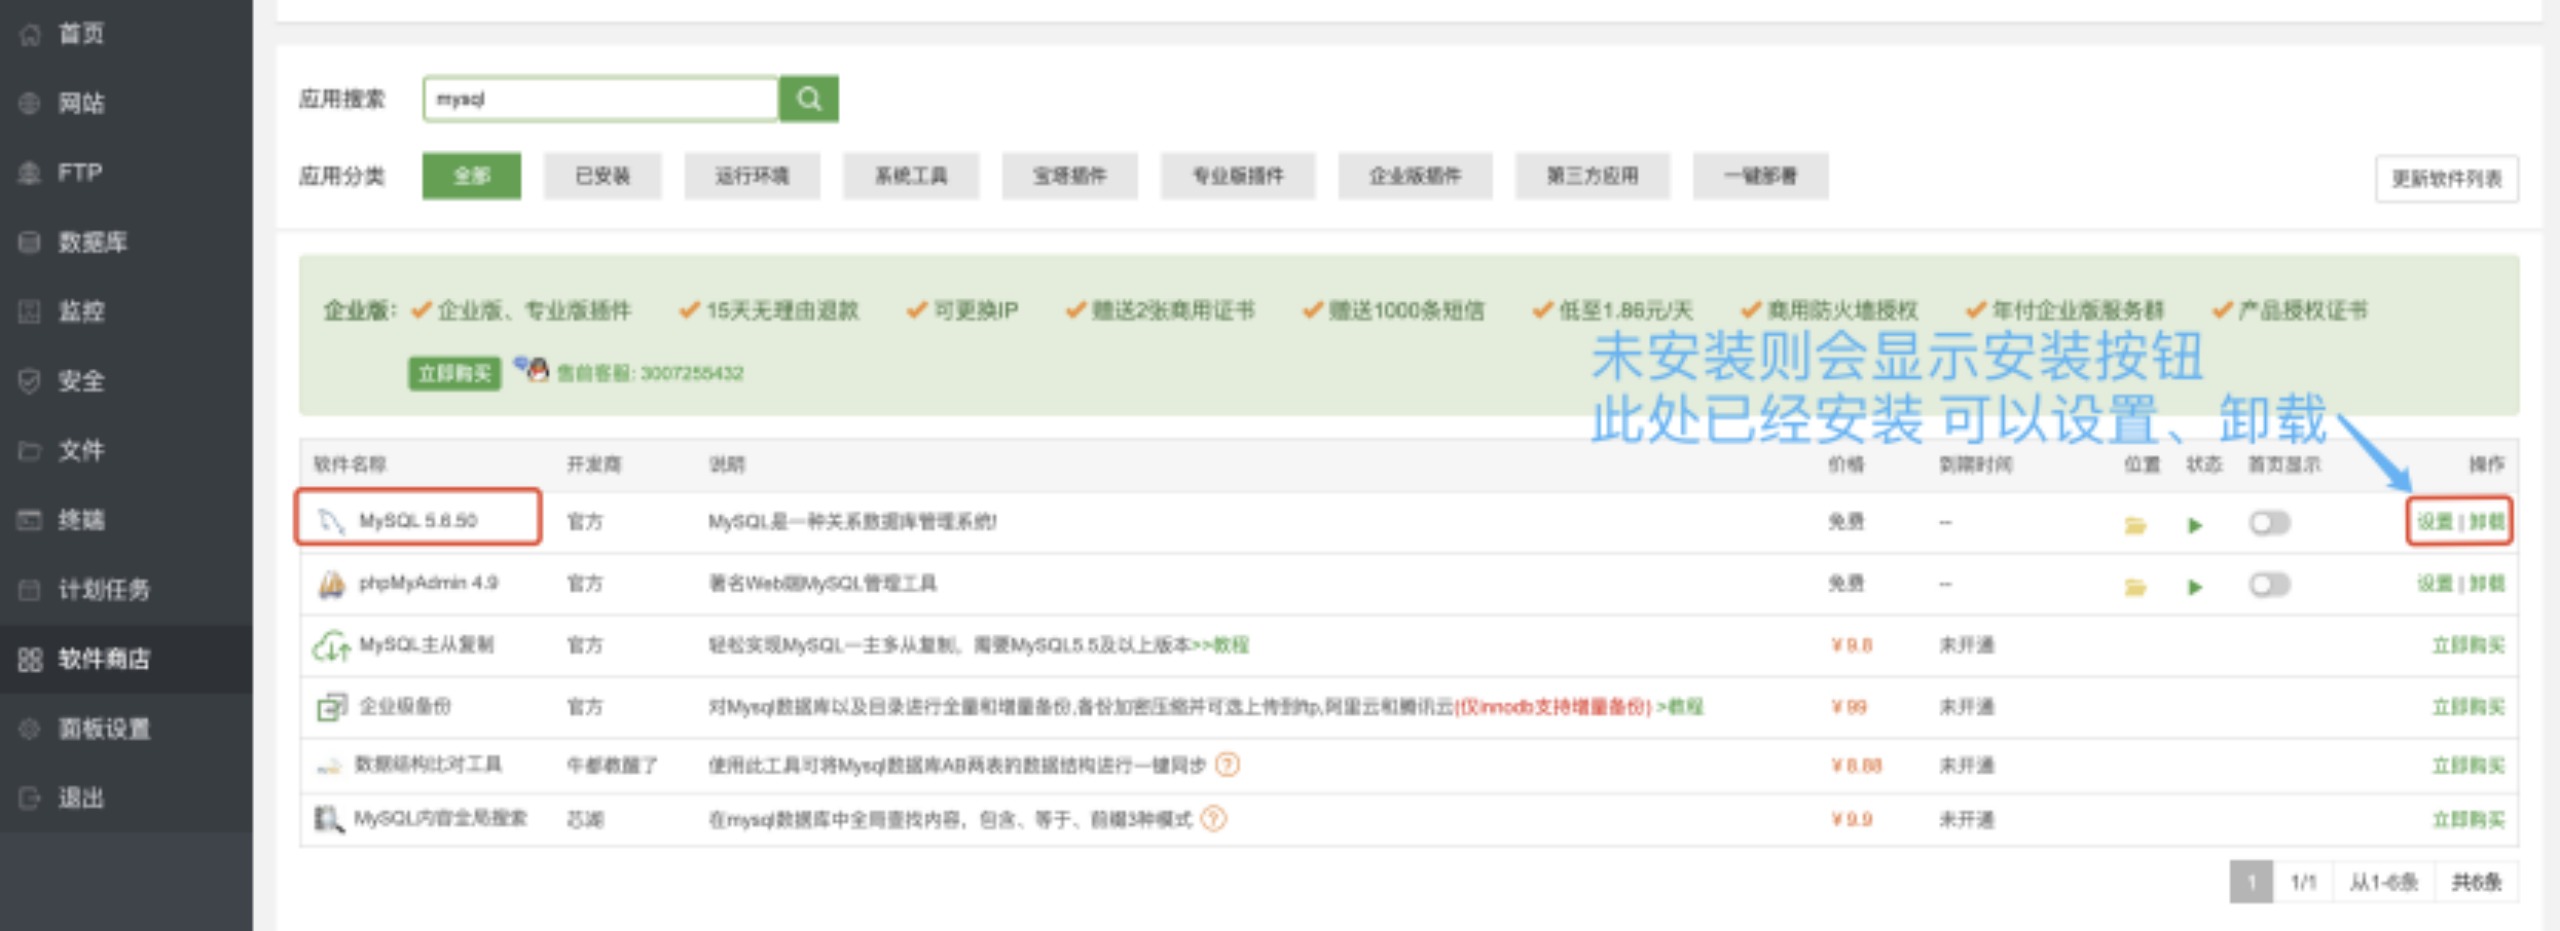Click the monitor icon beside 监控
The image size is (2560, 931).
(30, 311)
